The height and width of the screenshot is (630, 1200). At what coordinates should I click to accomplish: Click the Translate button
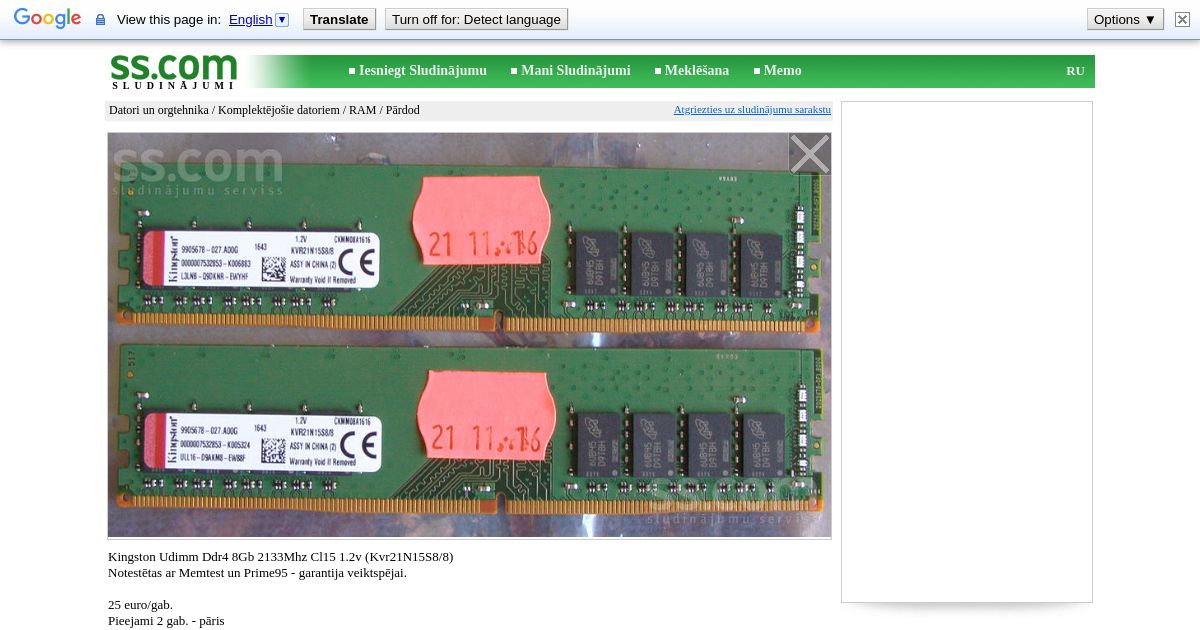(339, 19)
